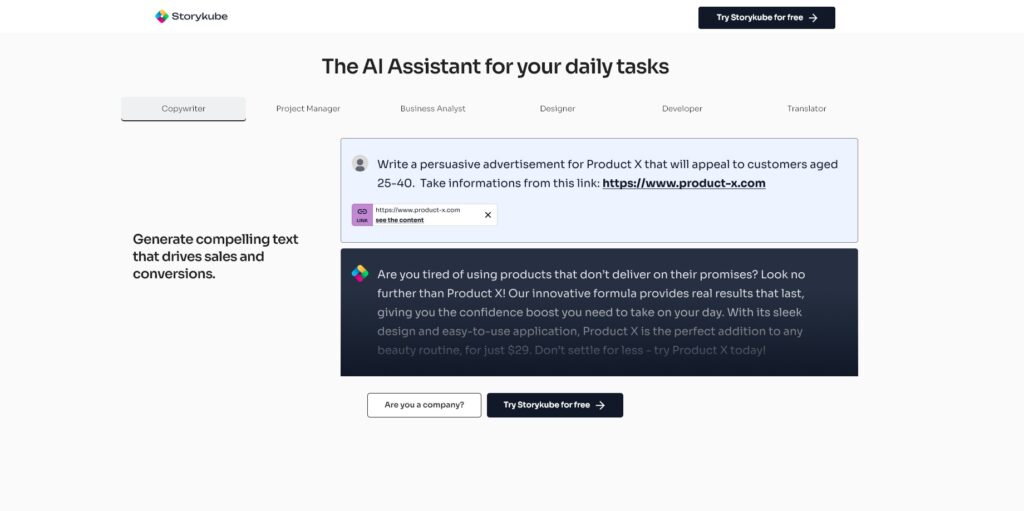This screenshot has width=1024, height=511.
Task: Click the arrow icon in header Try button
Action: 813,18
